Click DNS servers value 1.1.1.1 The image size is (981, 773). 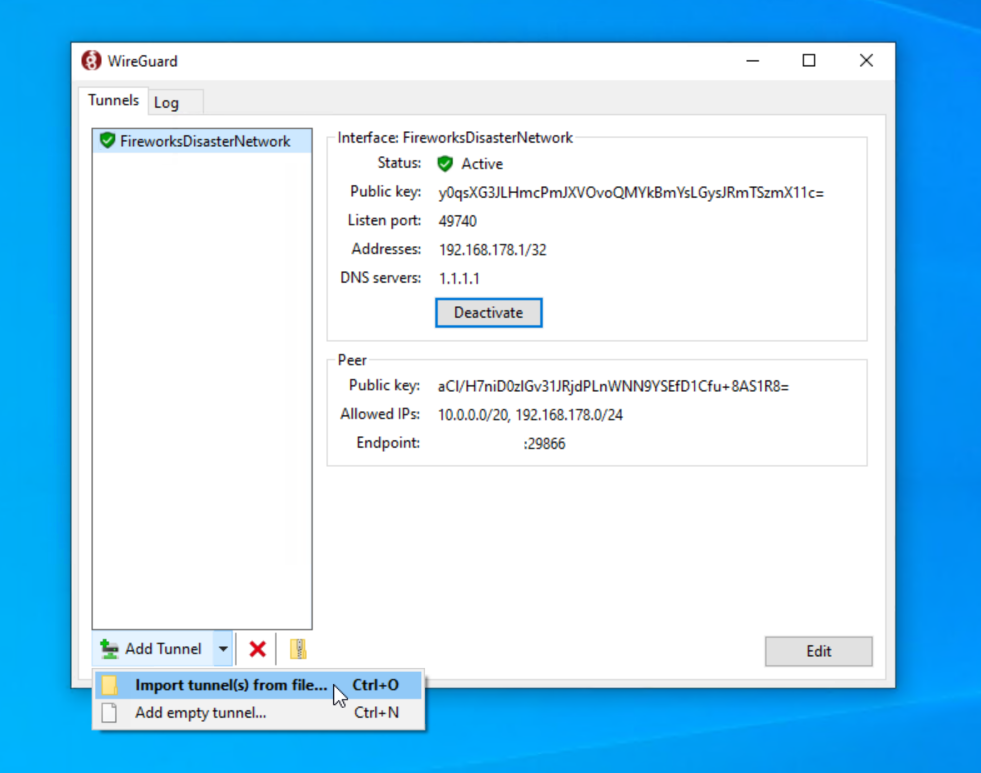(x=459, y=278)
